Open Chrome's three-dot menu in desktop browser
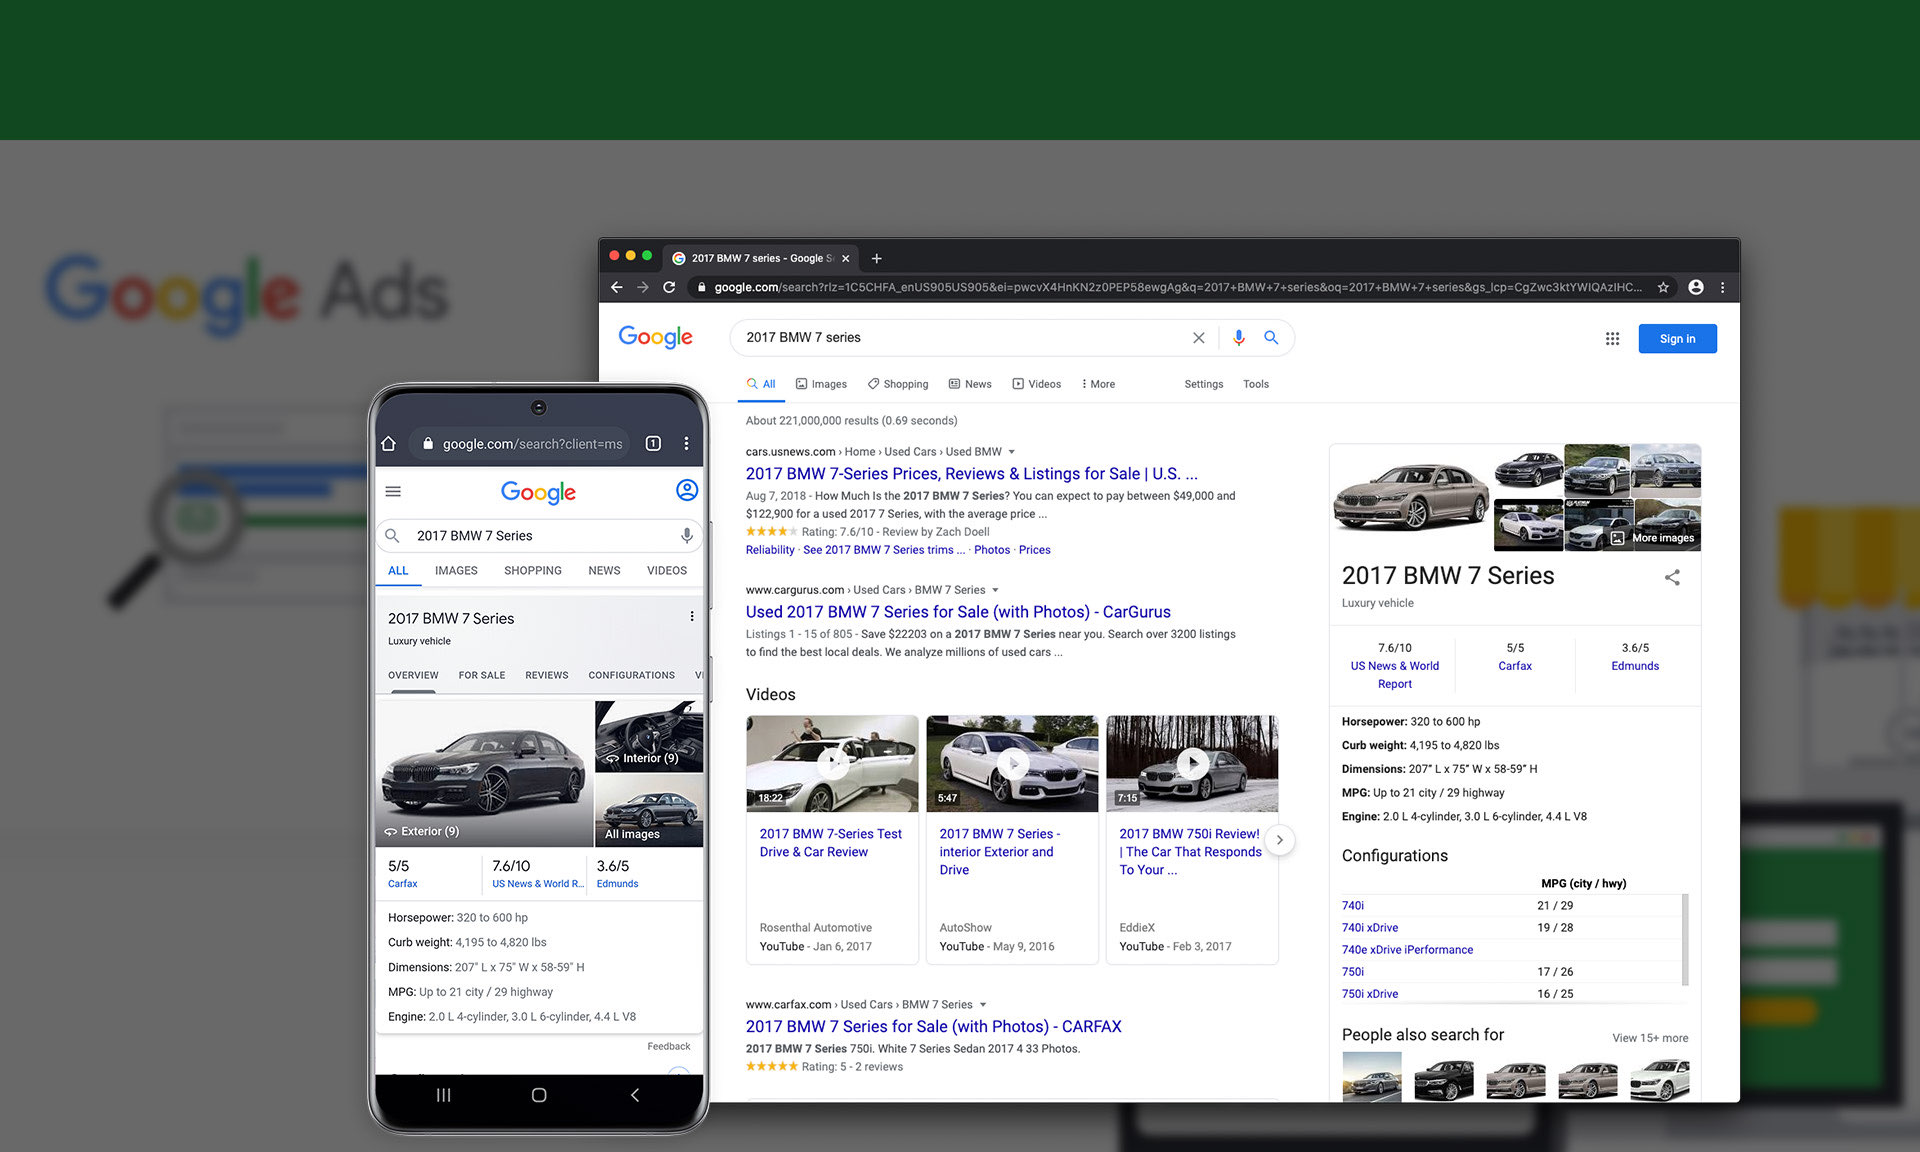The image size is (1920, 1152). tap(1722, 287)
